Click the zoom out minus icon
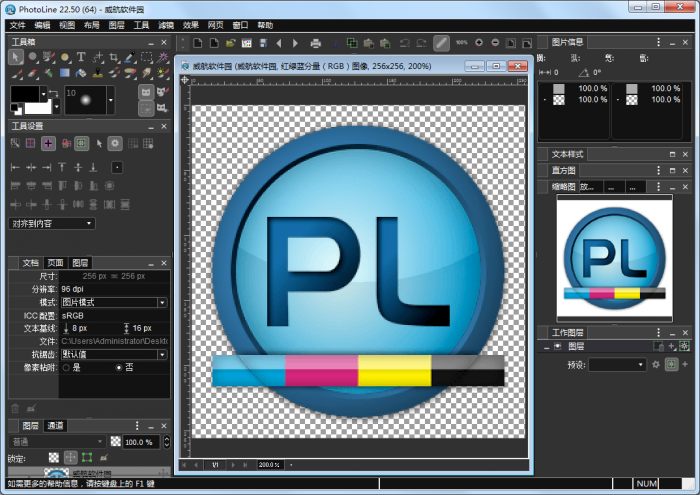700x495 pixels. pos(495,43)
